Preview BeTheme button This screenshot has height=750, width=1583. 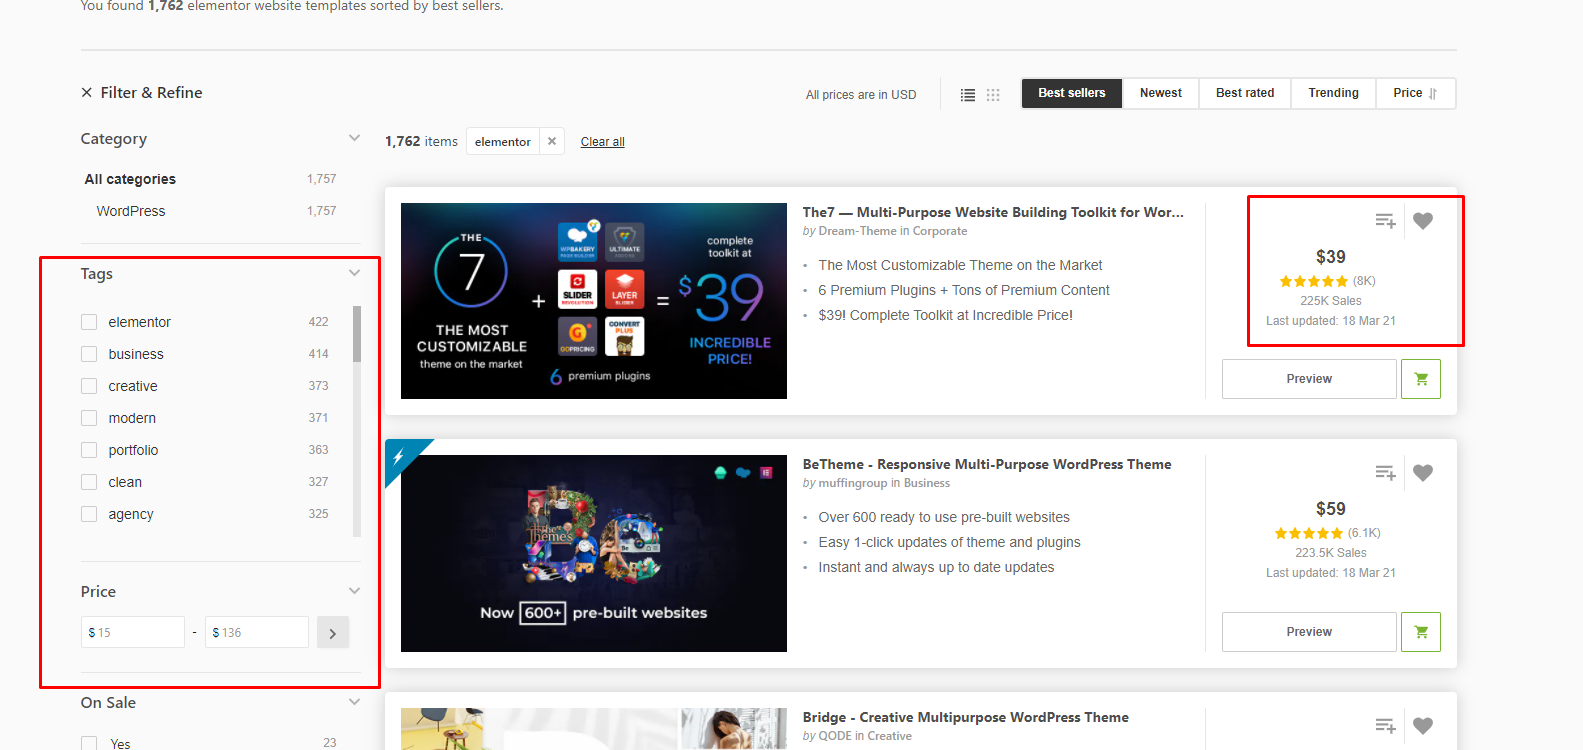click(1309, 632)
